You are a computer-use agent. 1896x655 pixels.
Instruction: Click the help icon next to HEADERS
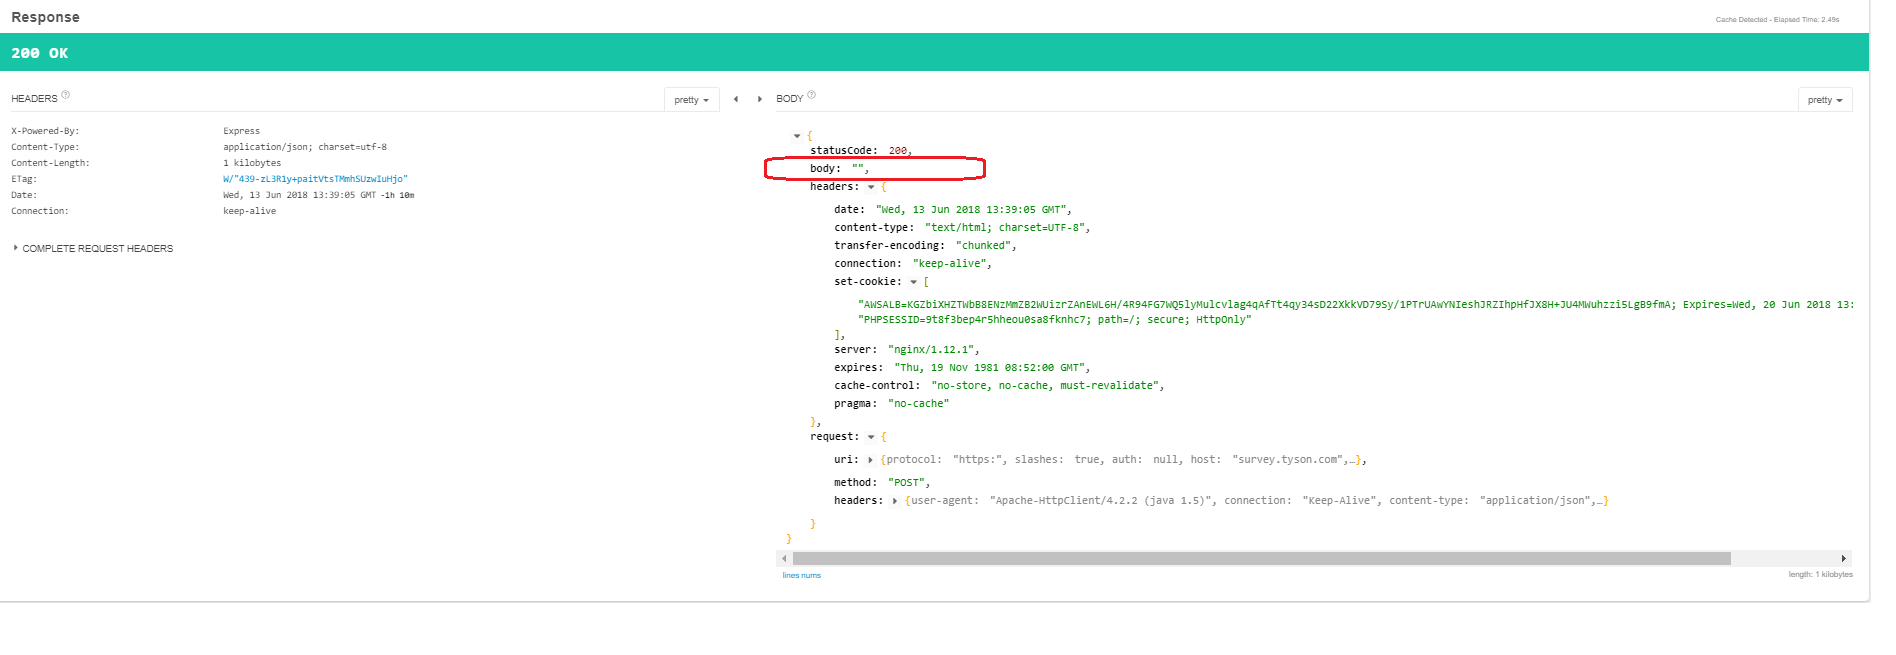(x=66, y=95)
